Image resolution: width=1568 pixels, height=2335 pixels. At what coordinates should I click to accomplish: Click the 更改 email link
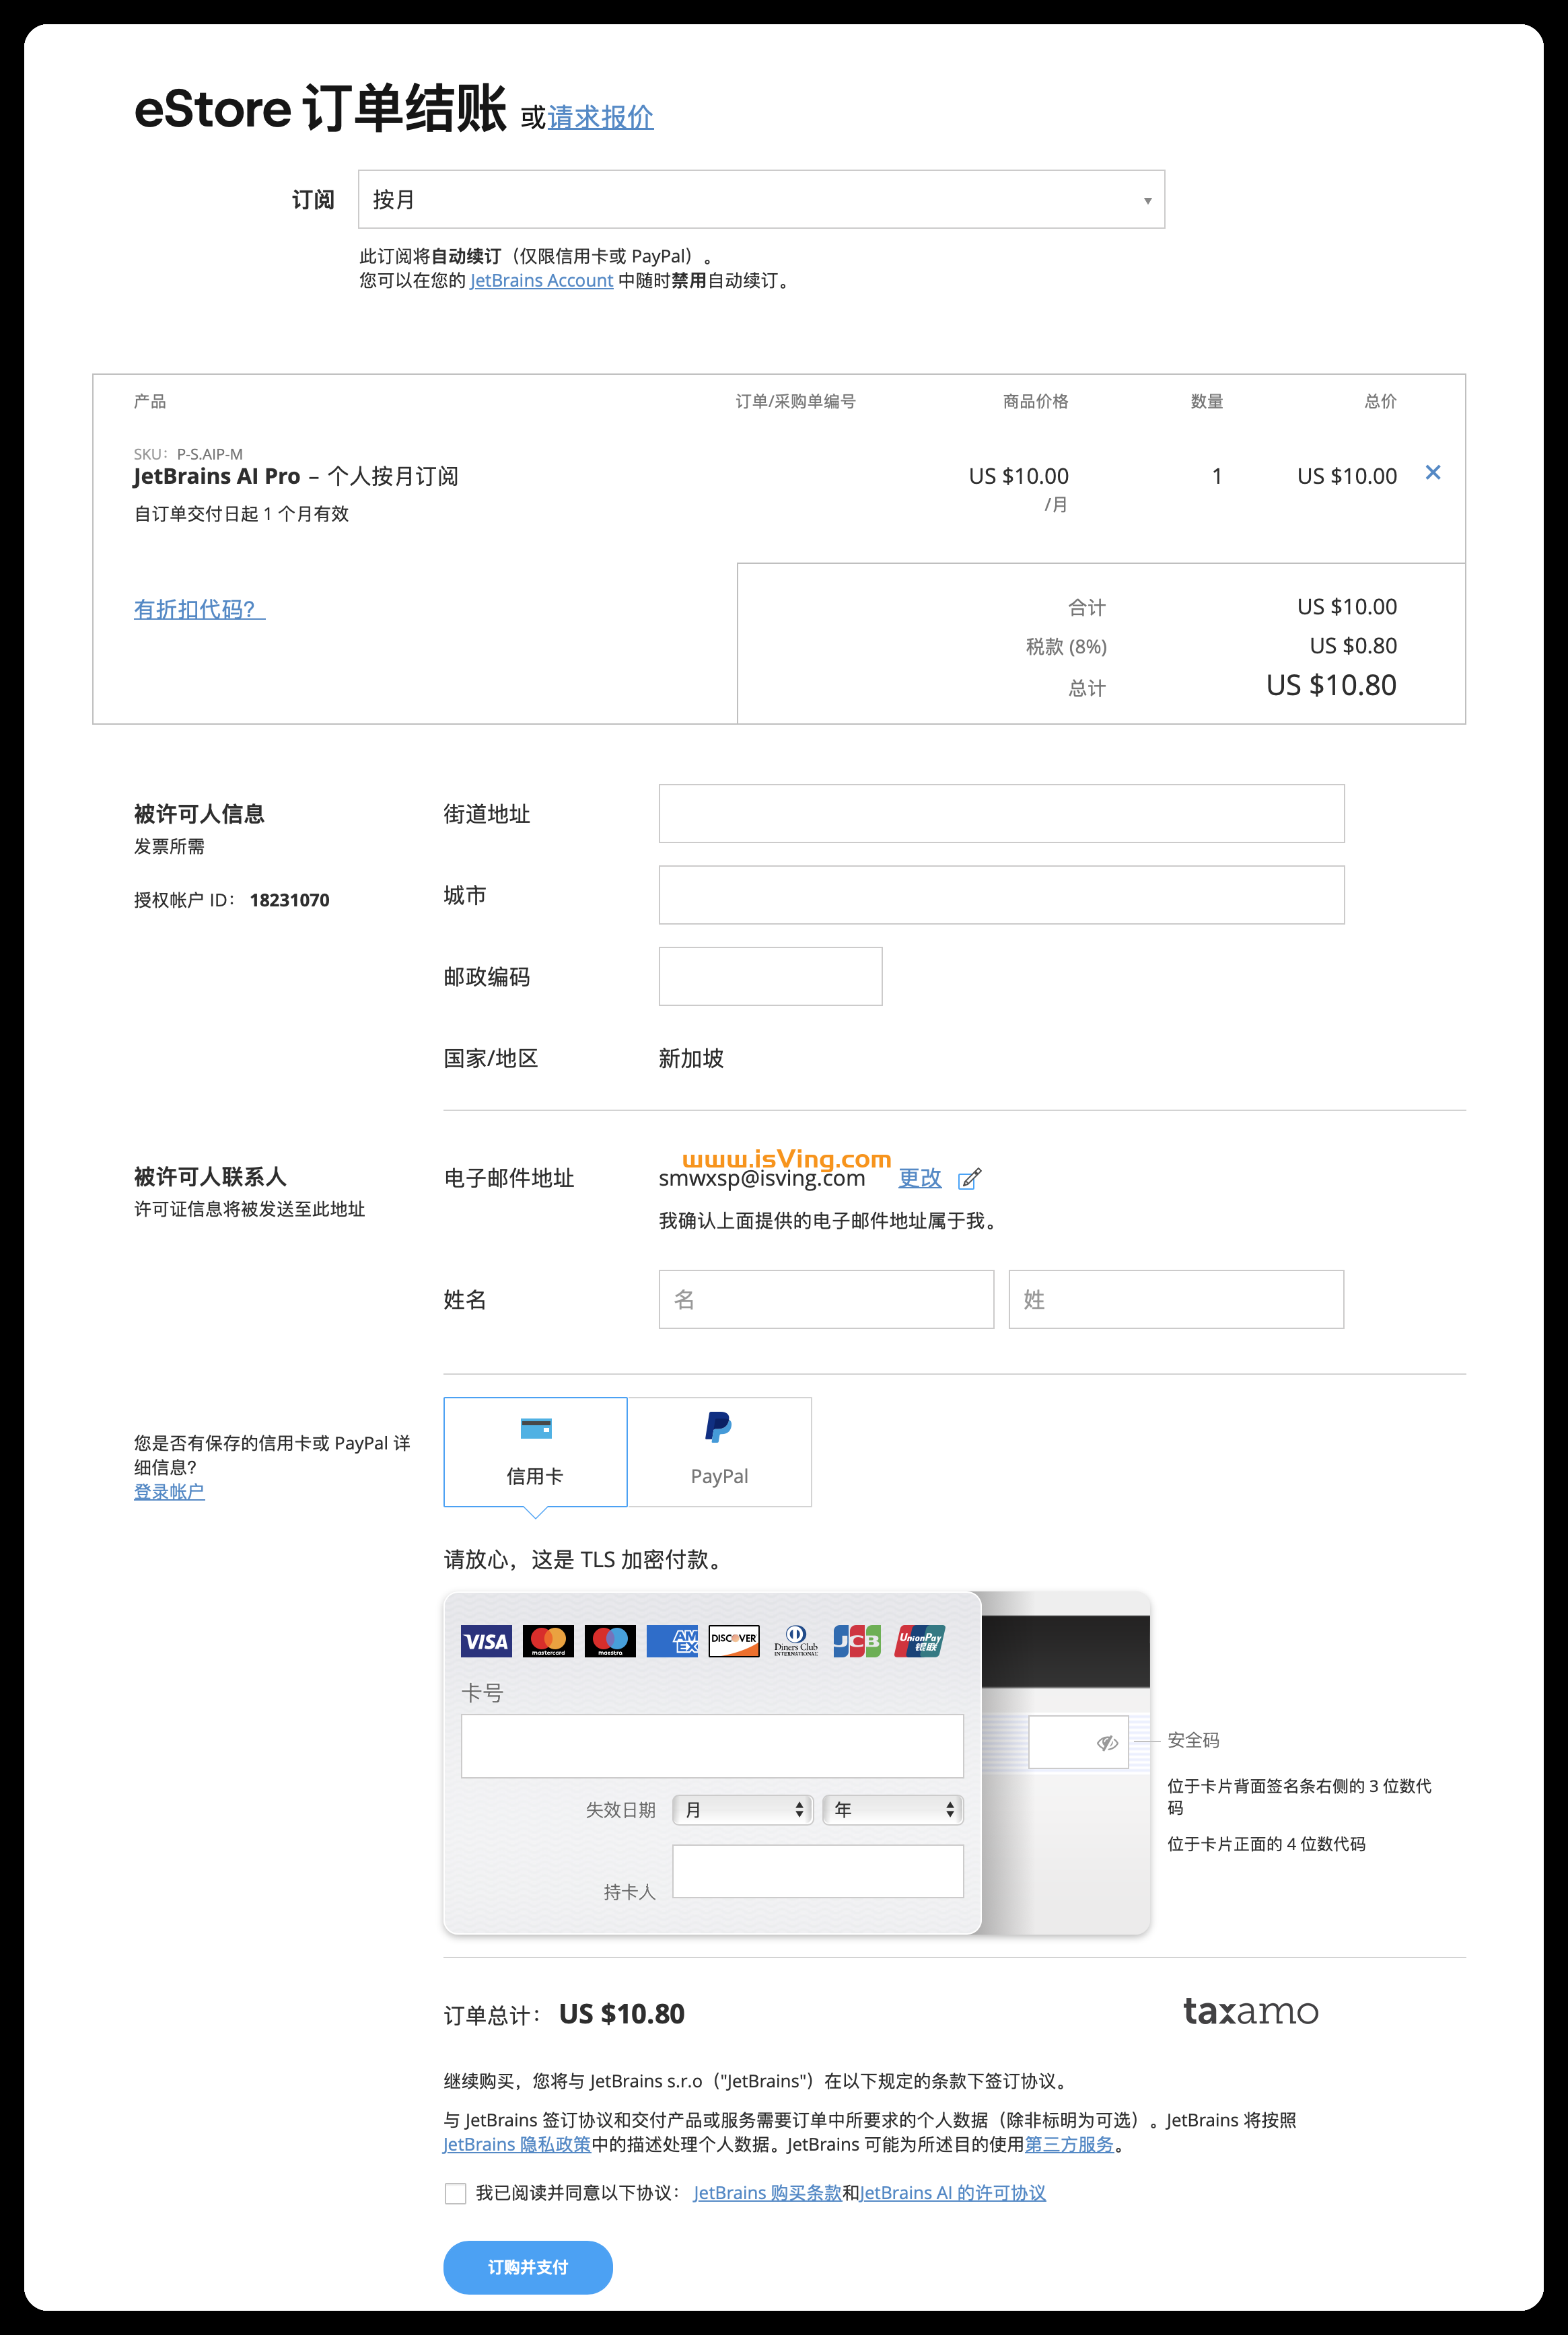920,1178
